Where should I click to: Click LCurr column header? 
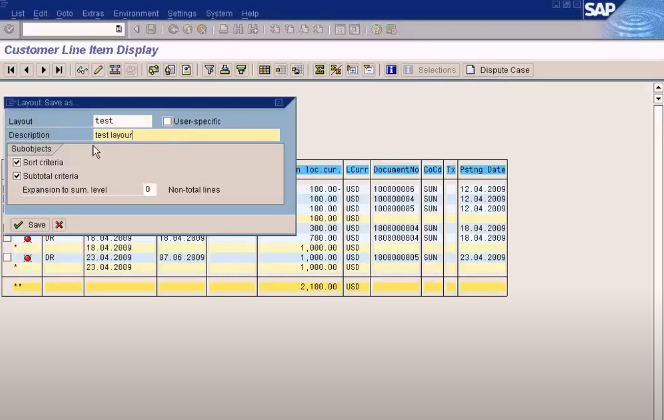357,170
